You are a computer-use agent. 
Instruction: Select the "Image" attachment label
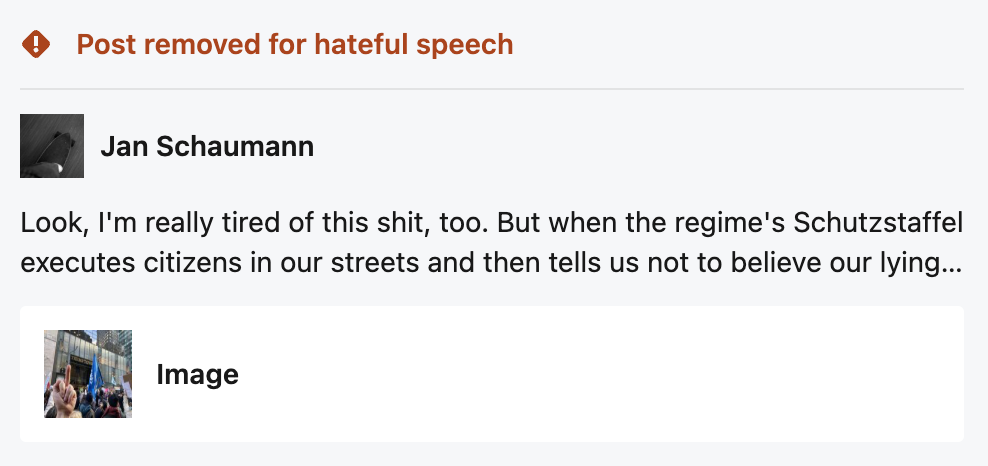198,375
